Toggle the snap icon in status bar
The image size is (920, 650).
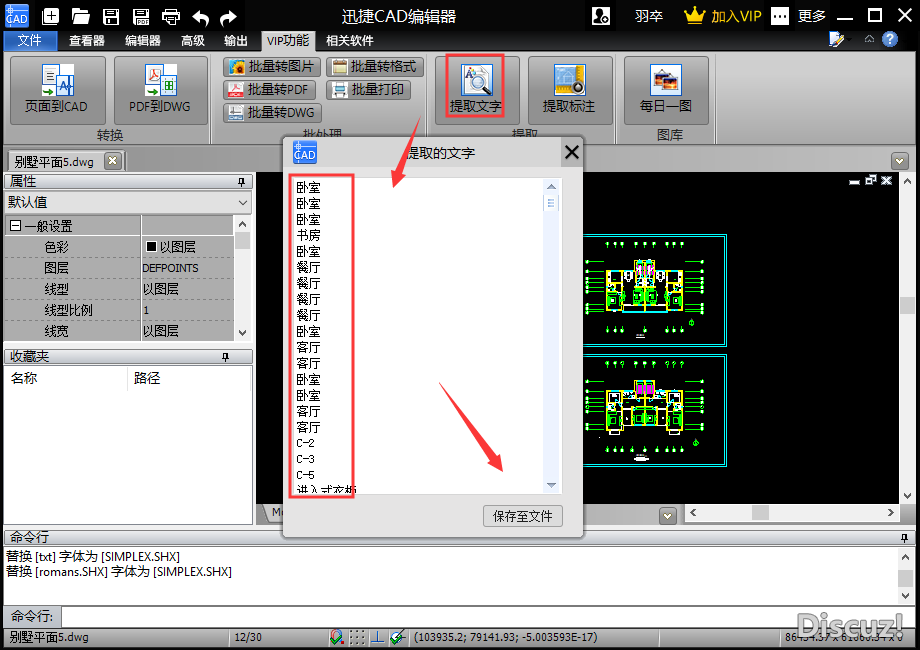[337, 637]
